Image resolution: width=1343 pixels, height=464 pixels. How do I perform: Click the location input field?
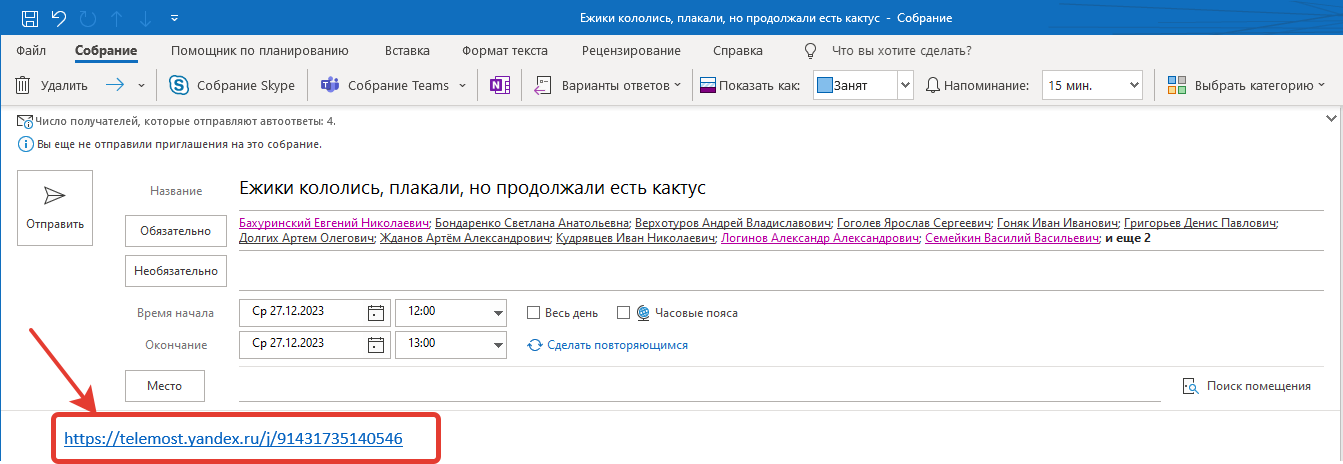699,385
